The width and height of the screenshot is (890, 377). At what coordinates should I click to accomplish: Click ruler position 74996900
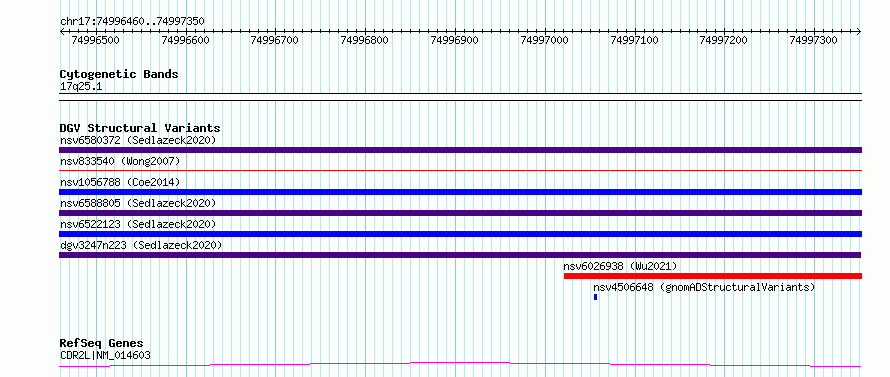[x=455, y=40]
